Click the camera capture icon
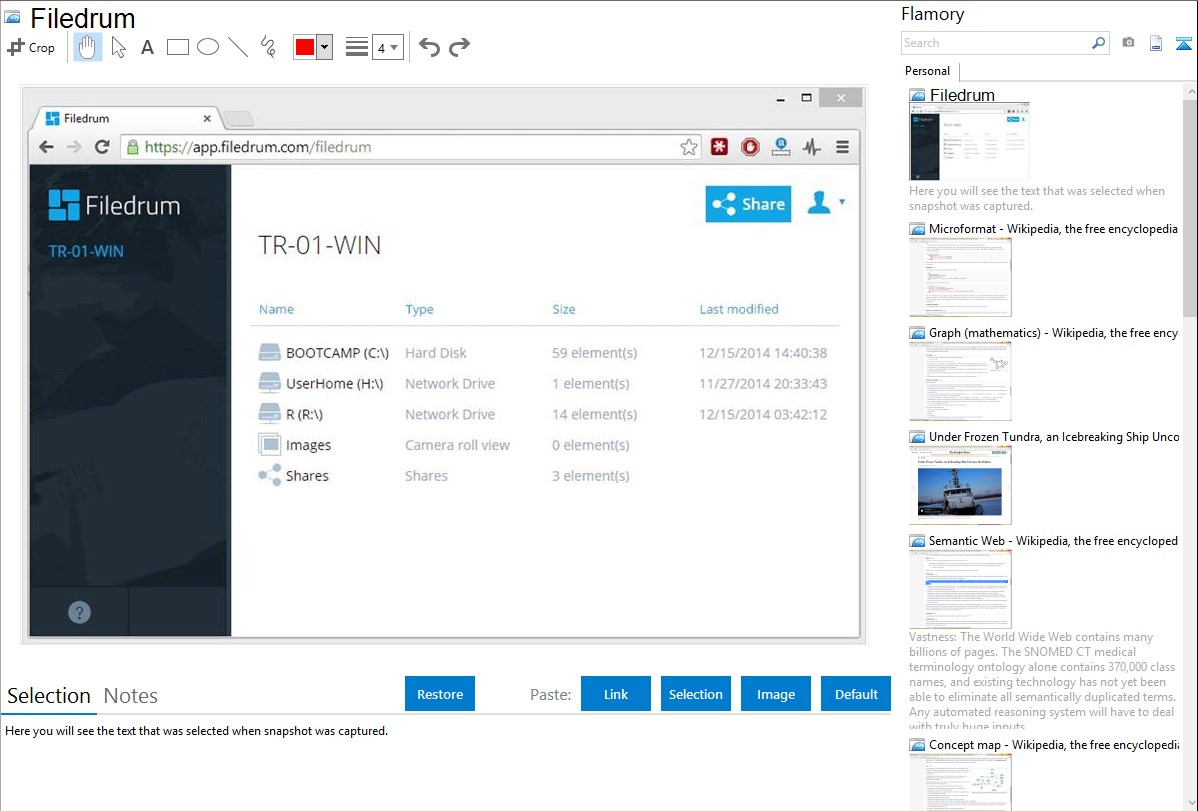This screenshot has height=811, width=1198. point(1128,43)
